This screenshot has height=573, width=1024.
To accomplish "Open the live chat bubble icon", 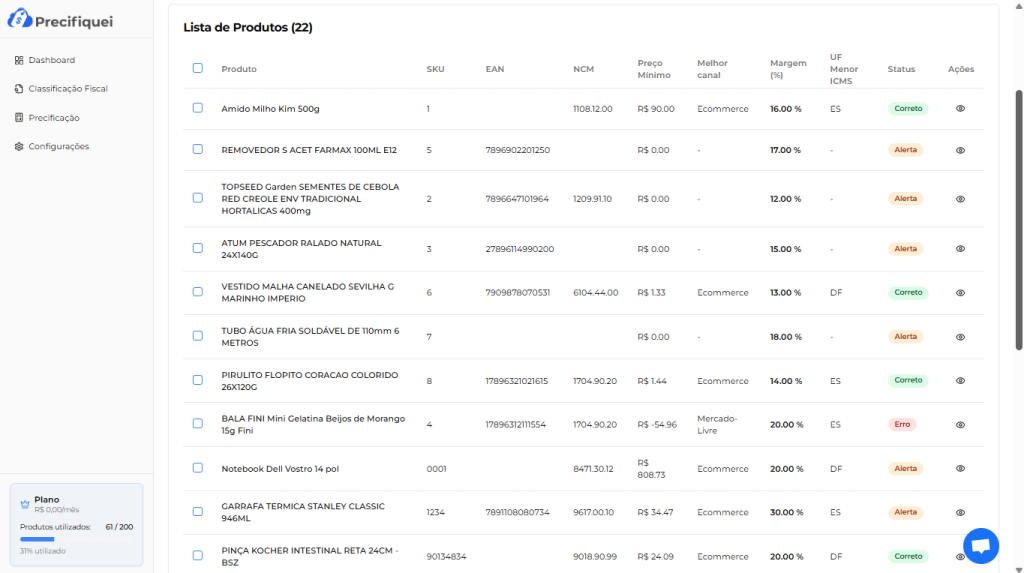I will coord(980,546).
